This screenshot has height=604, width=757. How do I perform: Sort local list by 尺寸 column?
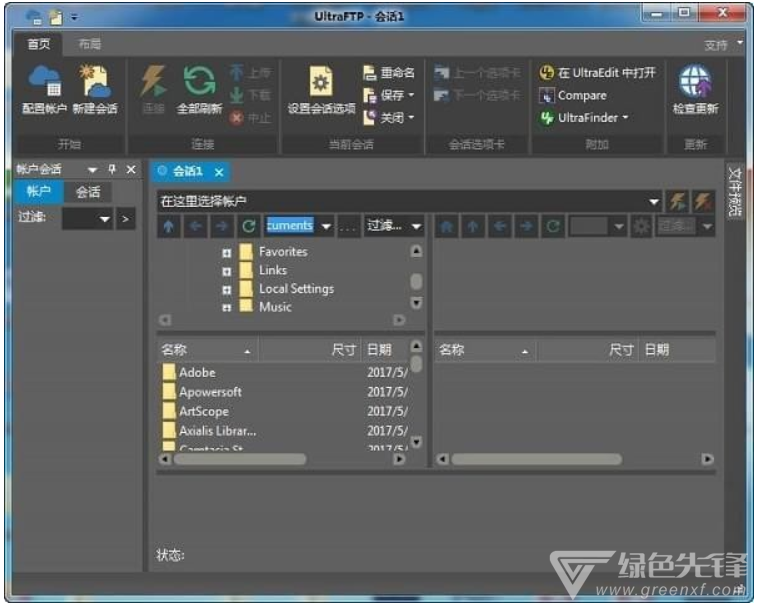(310, 350)
